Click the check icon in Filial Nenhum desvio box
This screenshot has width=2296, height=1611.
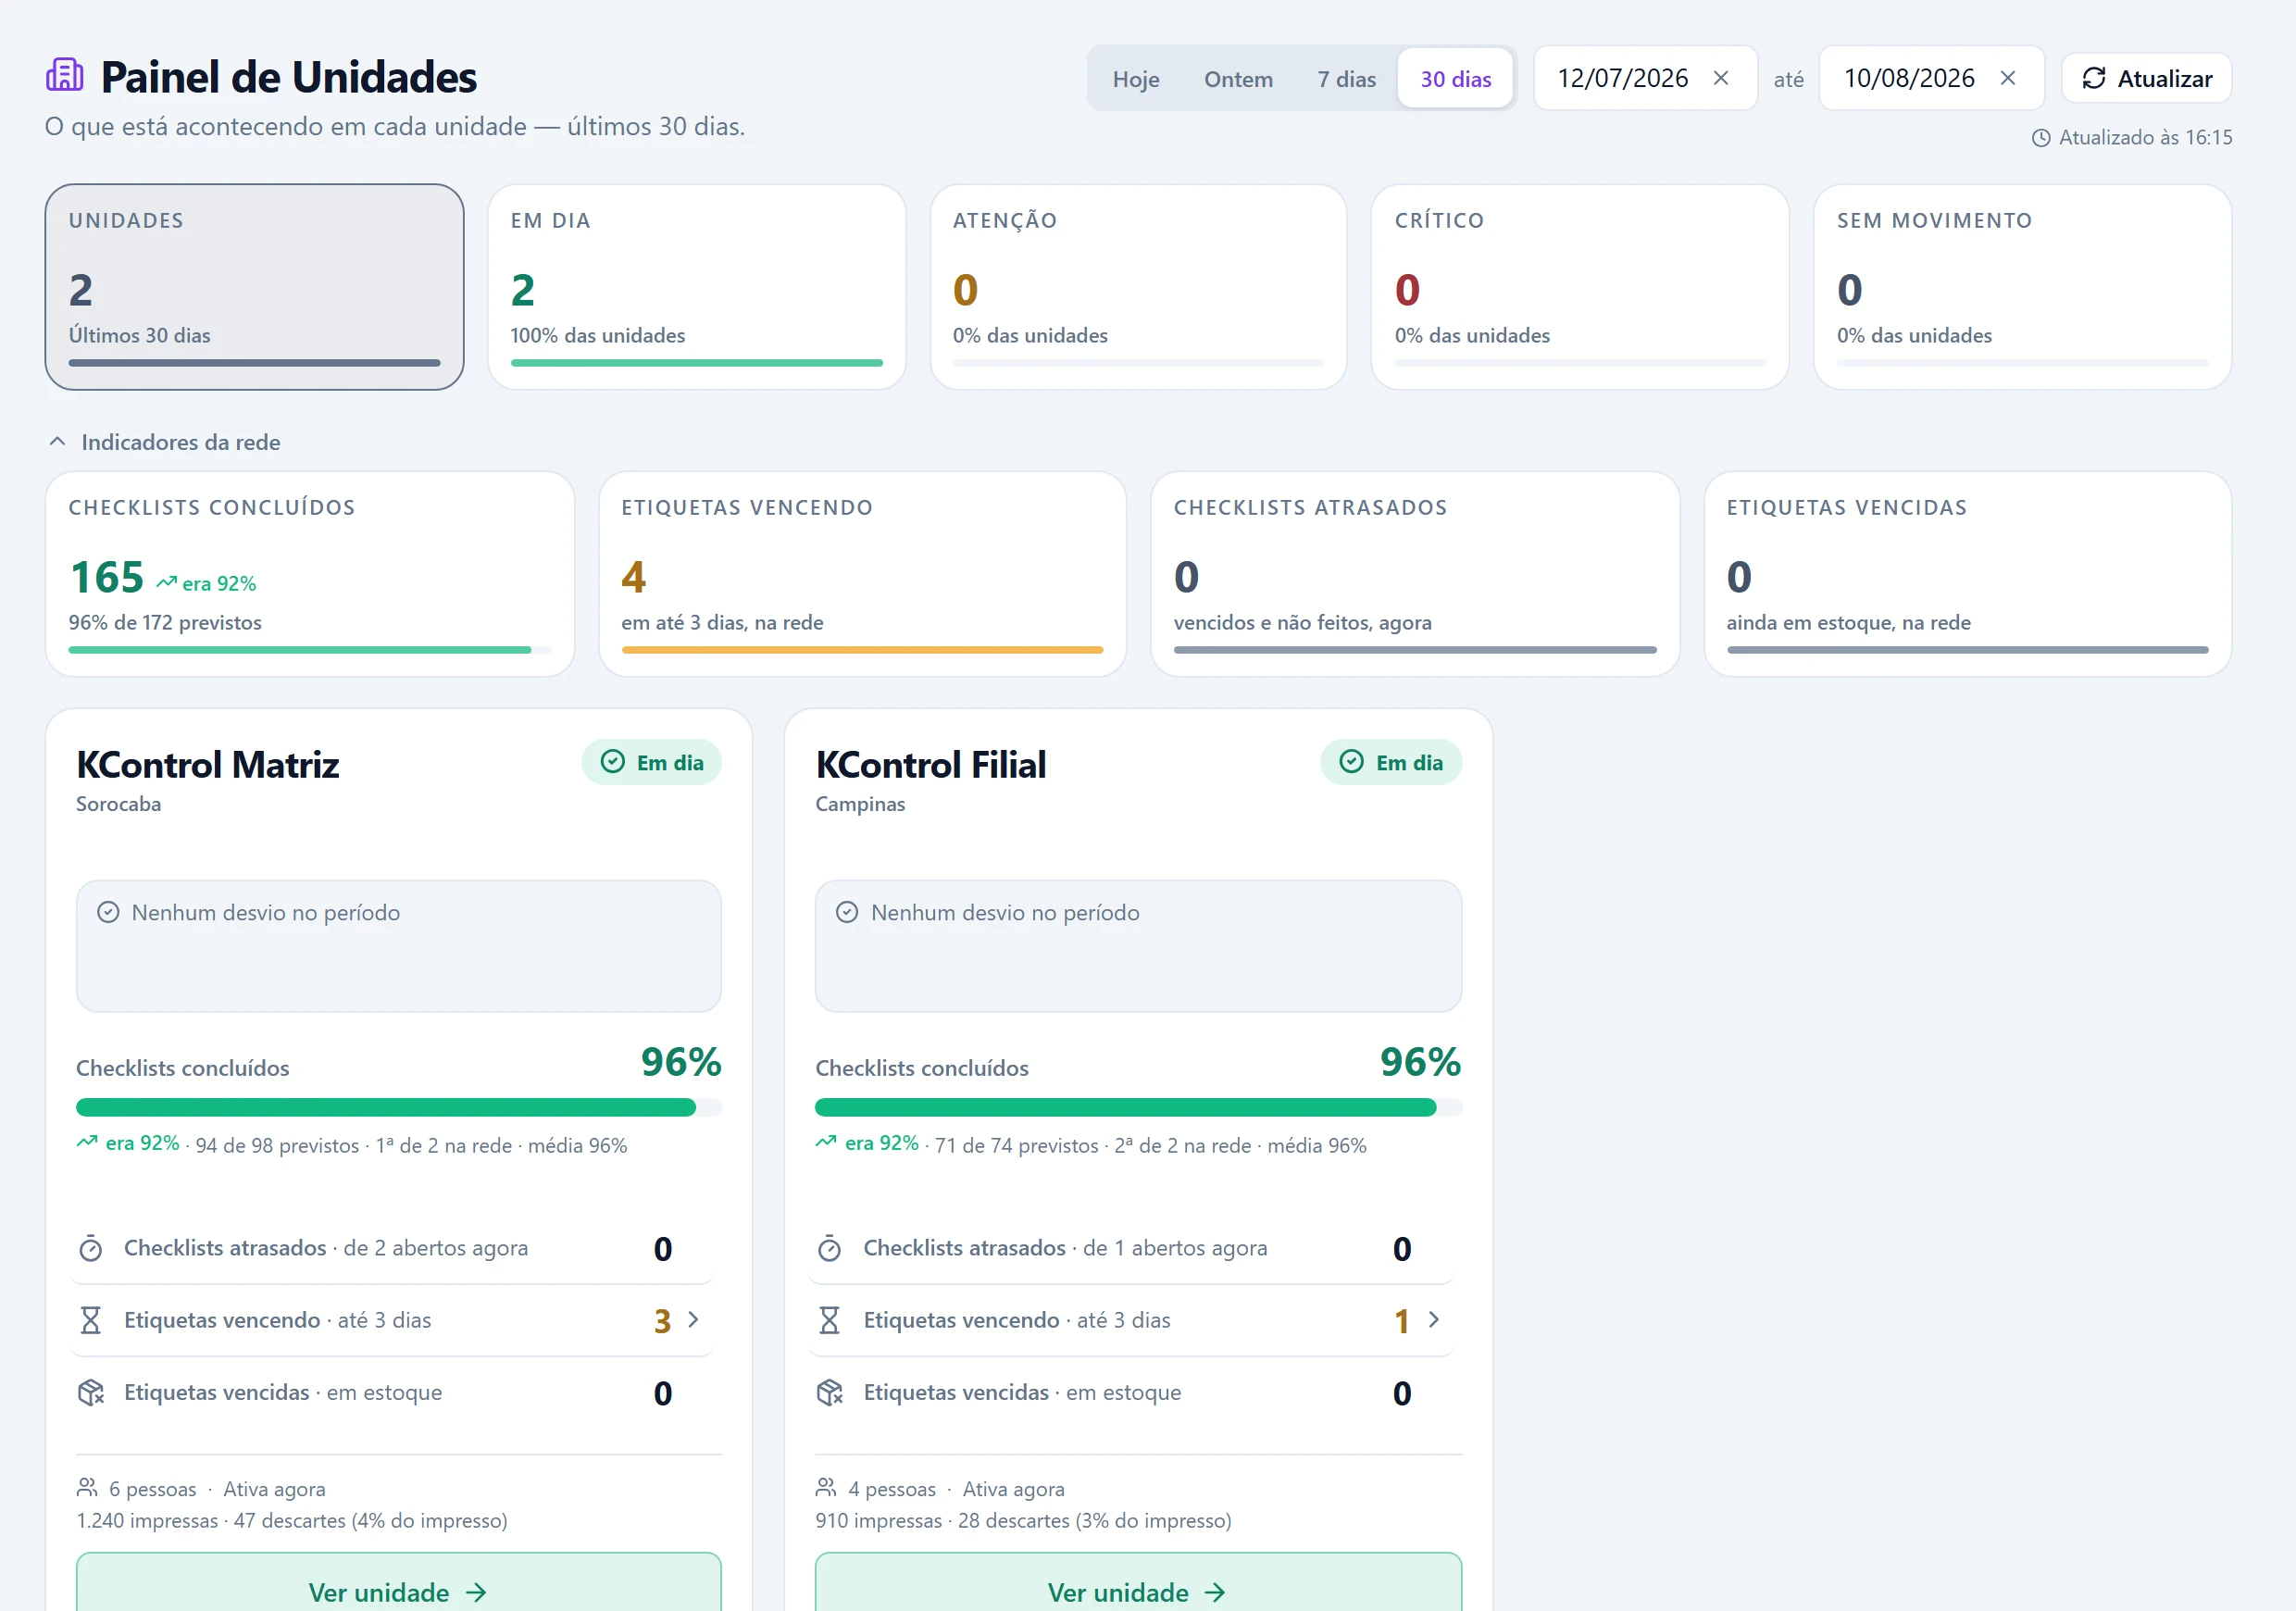[847, 912]
